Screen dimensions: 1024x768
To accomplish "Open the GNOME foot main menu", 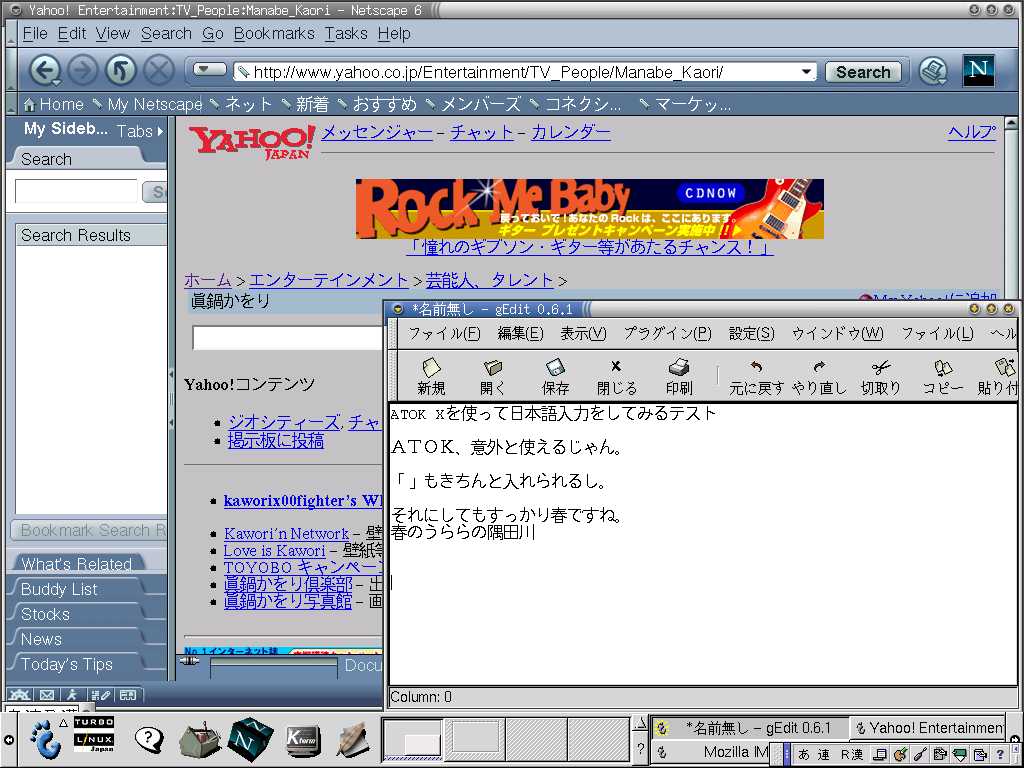I will 44,739.
